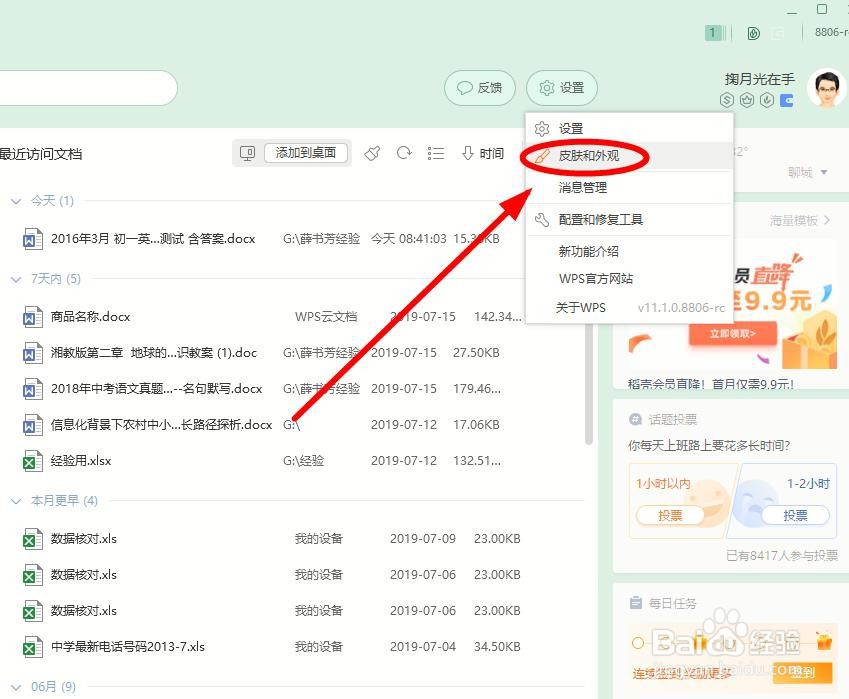
Task: Switch to list view icon
Action: [435, 153]
